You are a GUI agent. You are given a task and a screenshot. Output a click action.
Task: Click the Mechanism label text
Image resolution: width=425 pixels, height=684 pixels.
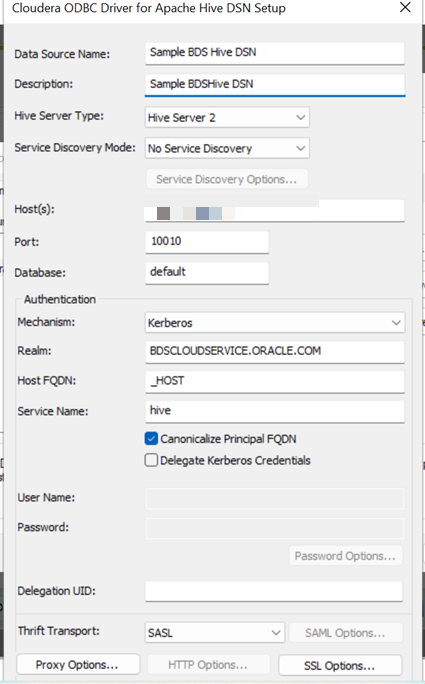[x=46, y=322]
